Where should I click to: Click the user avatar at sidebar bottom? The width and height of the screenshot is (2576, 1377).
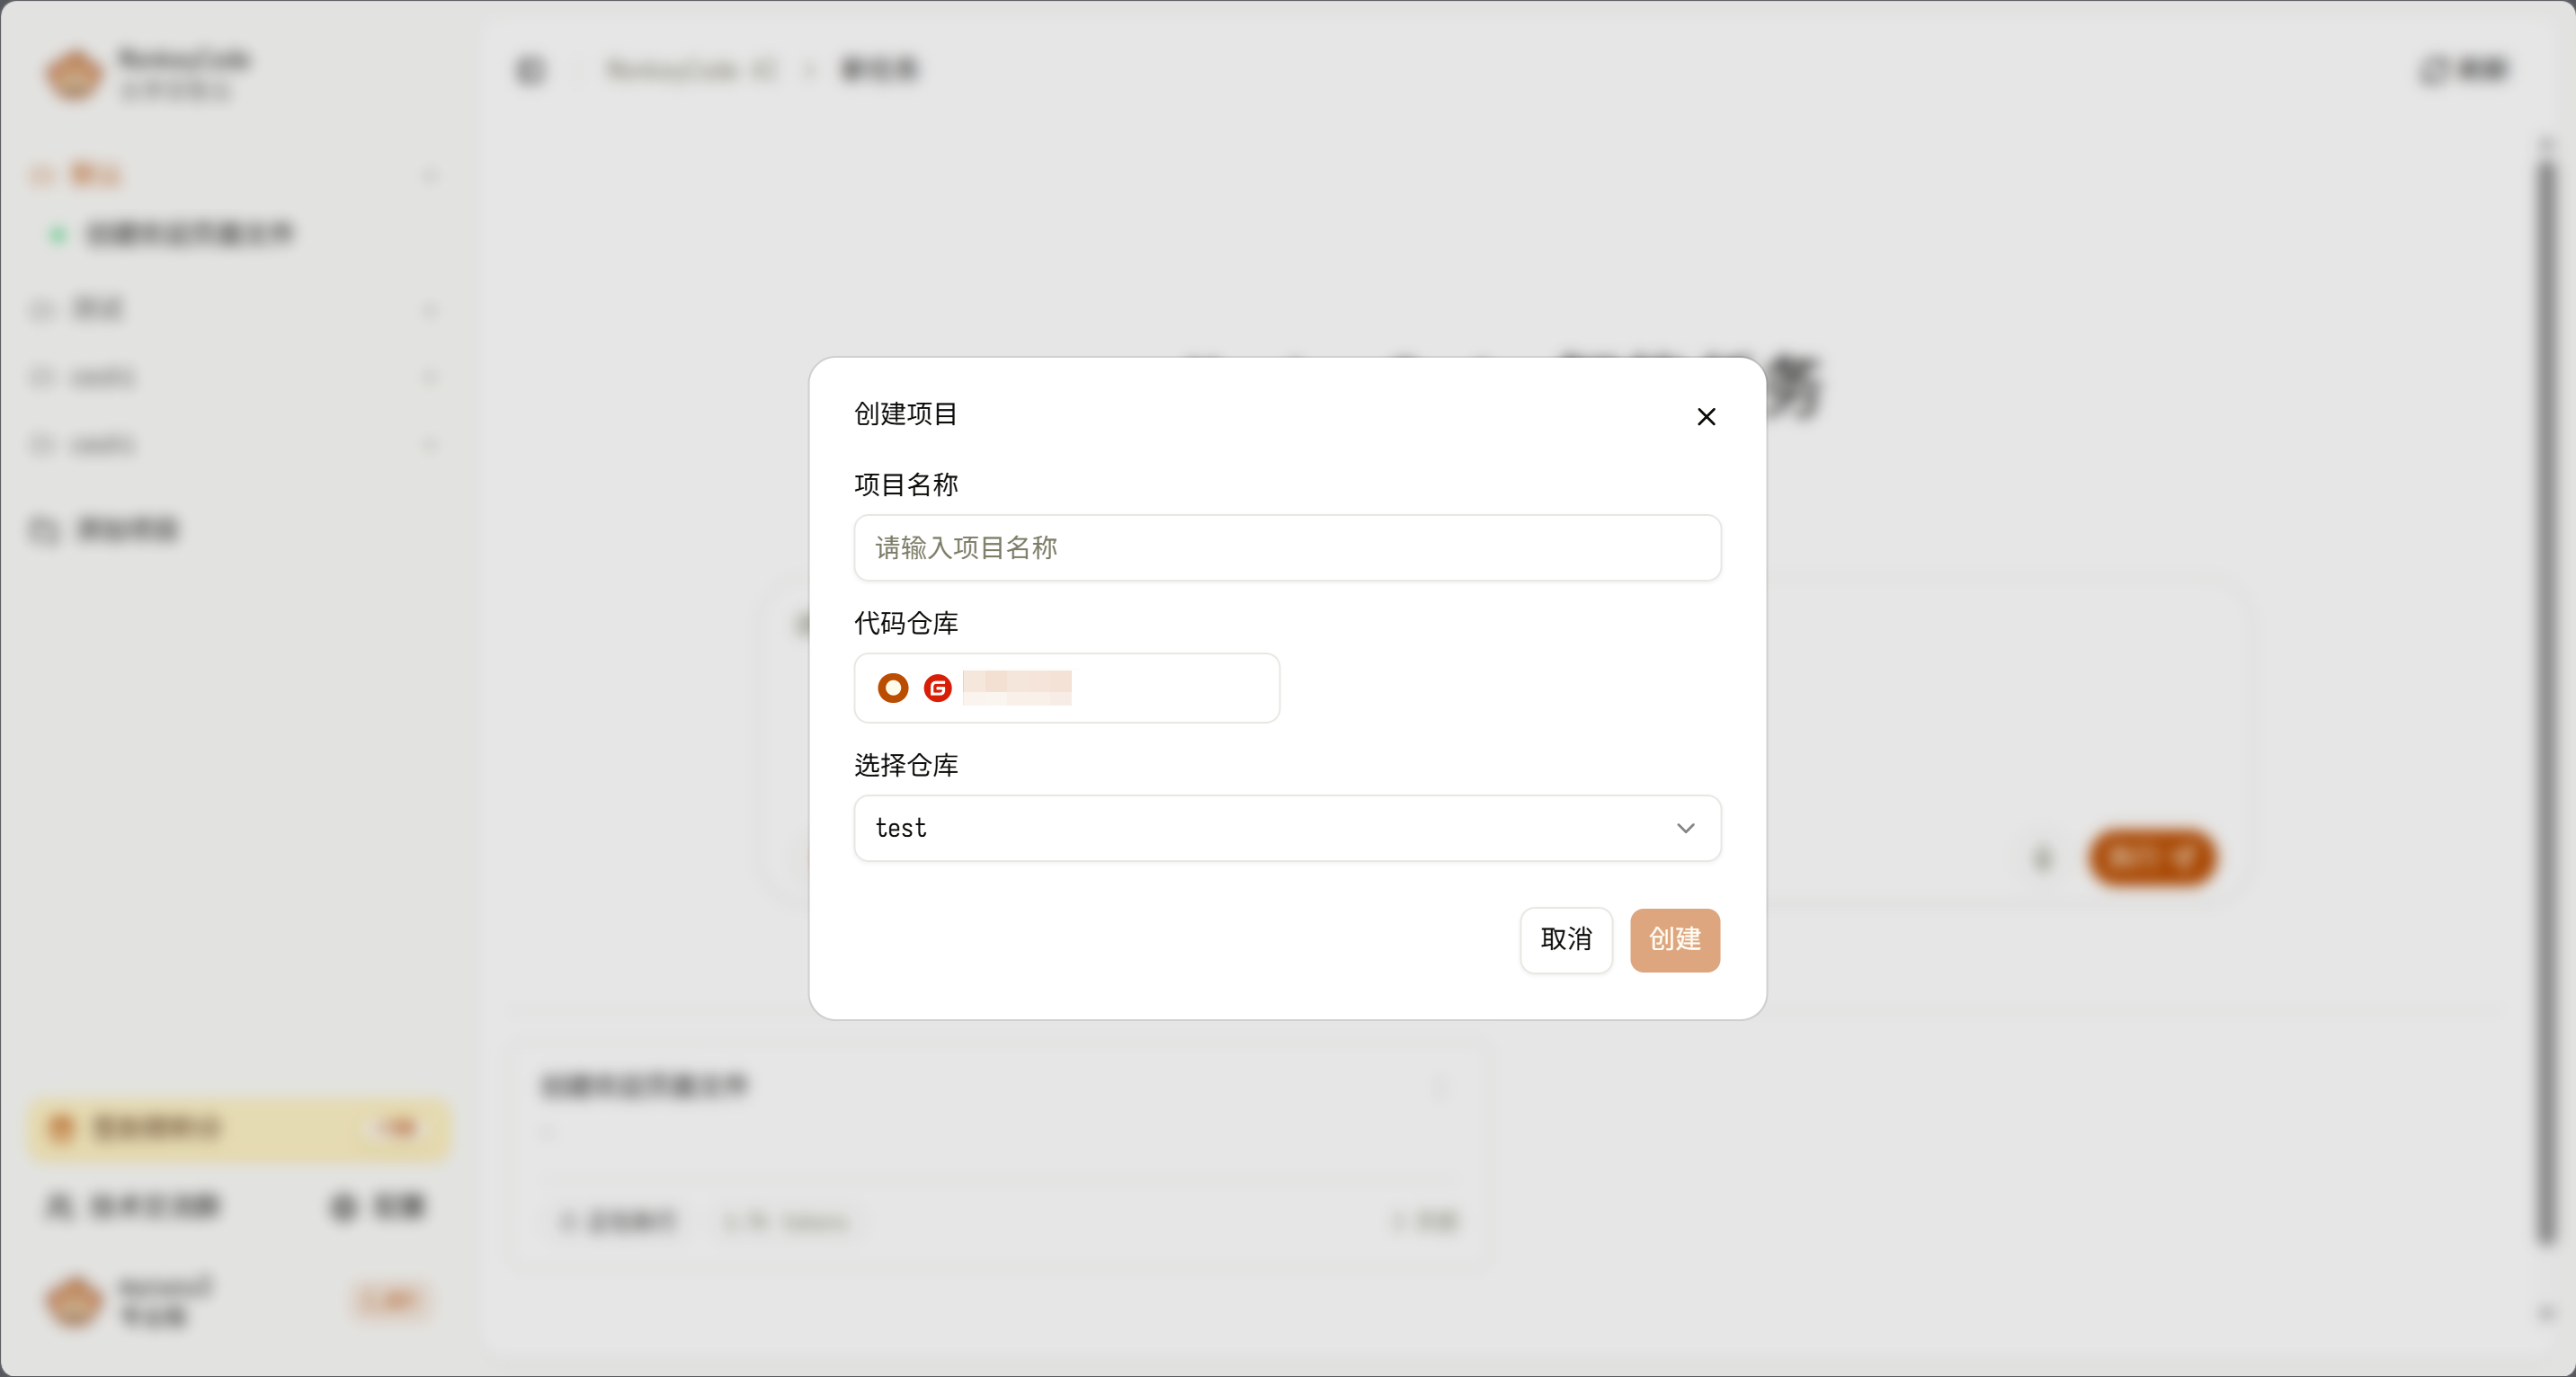tap(73, 1300)
